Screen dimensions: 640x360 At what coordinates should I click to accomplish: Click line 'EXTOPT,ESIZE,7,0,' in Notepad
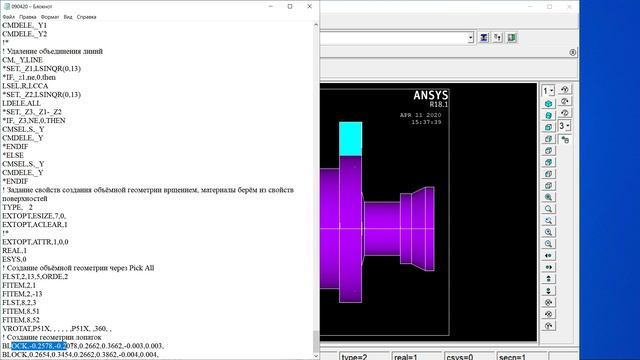[x=34, y=216]
